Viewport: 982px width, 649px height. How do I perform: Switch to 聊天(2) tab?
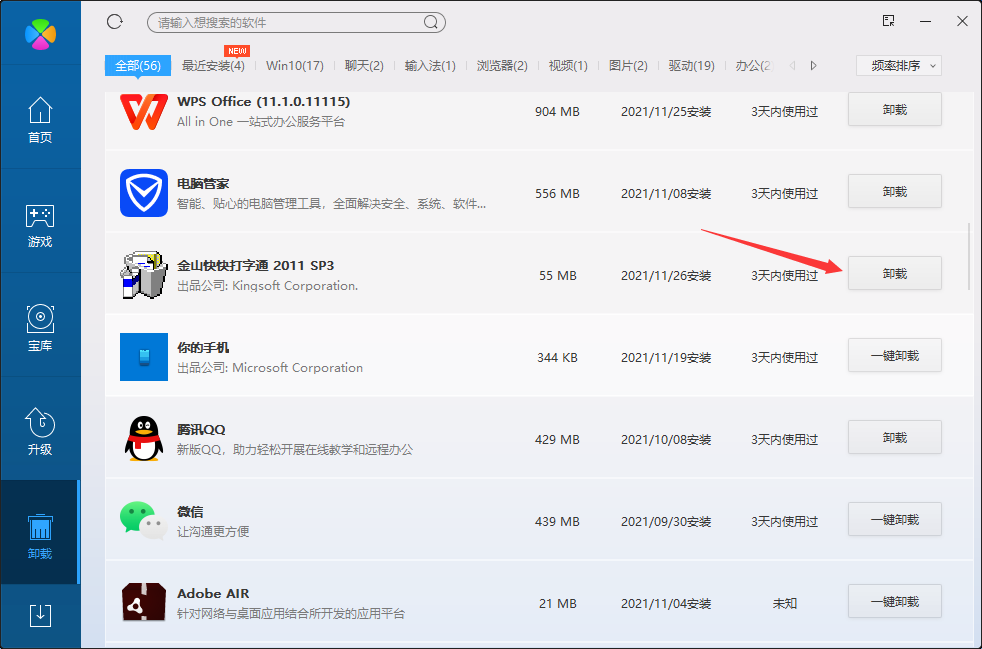(x=364, y=66)
